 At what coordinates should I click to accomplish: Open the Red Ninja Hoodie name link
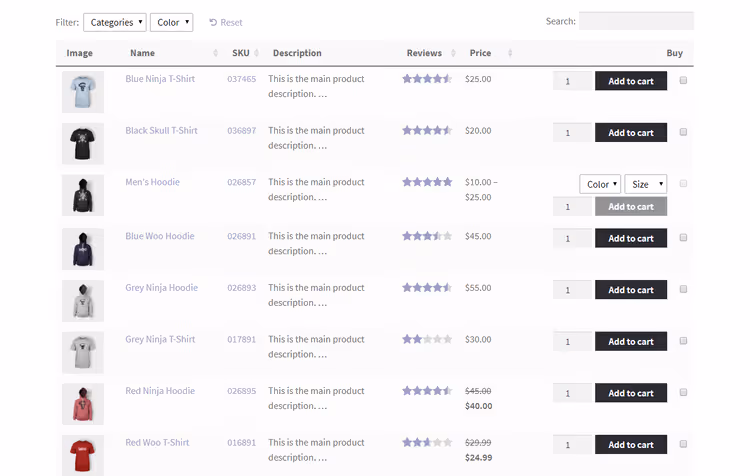coord(160,391)
